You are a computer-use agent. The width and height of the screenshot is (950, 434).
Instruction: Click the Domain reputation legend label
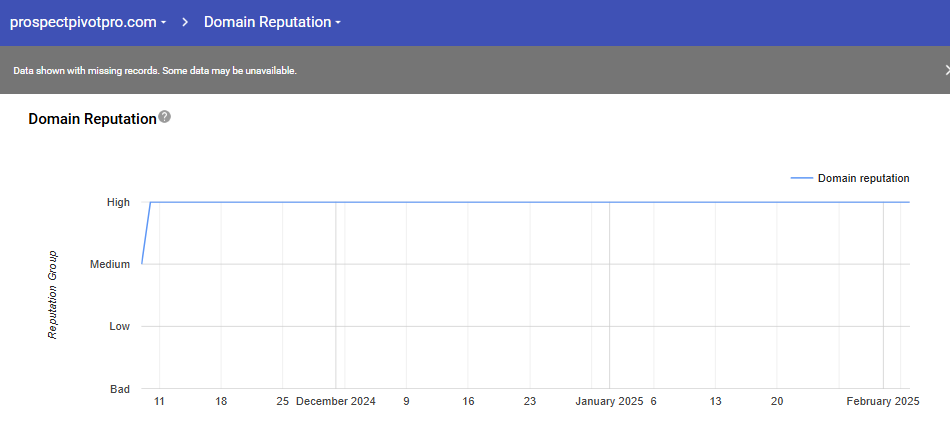coord(863,178)
